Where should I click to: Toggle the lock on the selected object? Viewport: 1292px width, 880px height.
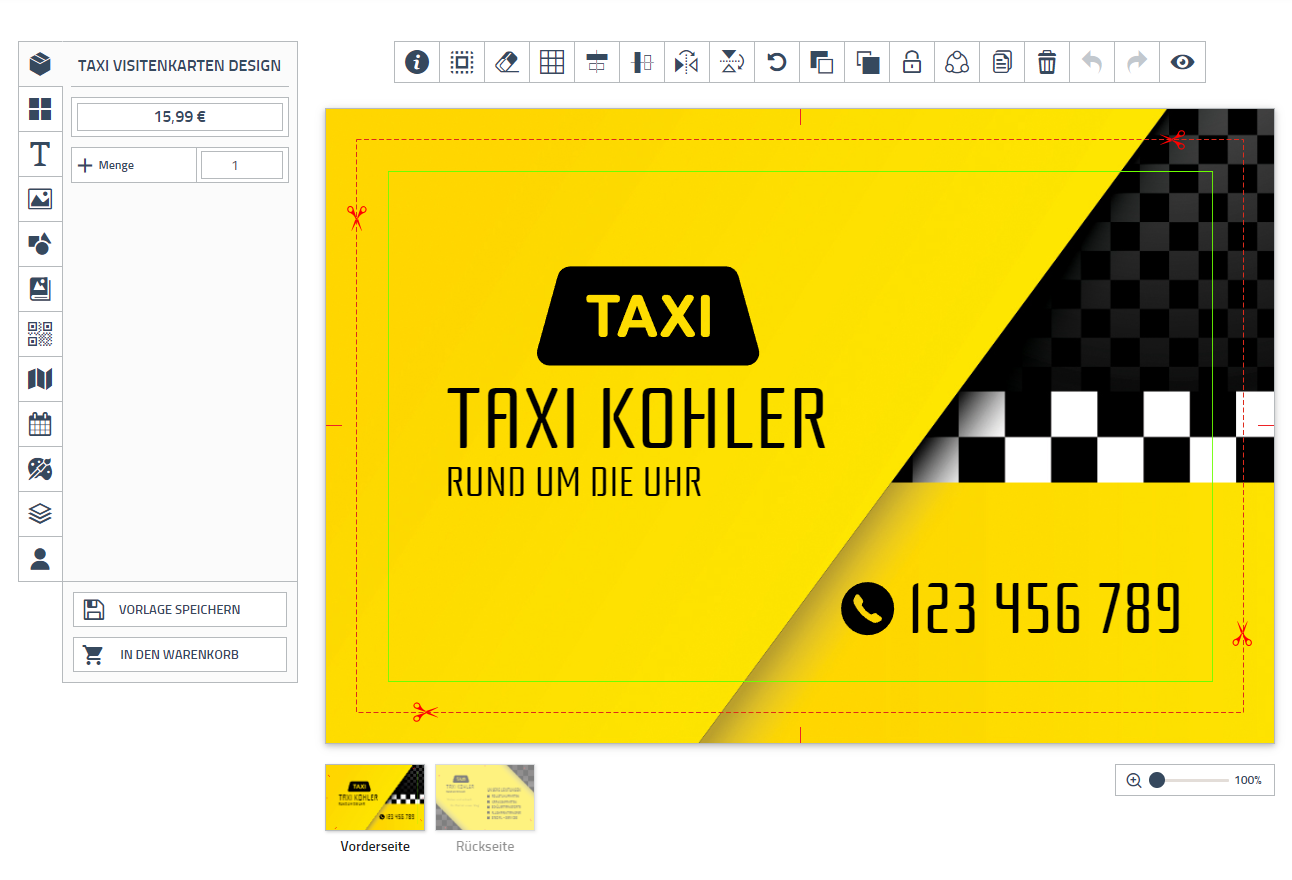(x=912, y=62)
